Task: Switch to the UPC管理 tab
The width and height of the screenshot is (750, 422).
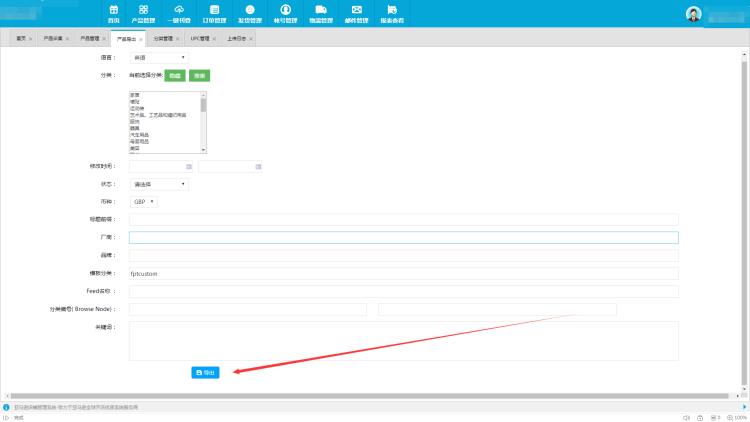Action: pyautogui.click(x=200, y=38)
